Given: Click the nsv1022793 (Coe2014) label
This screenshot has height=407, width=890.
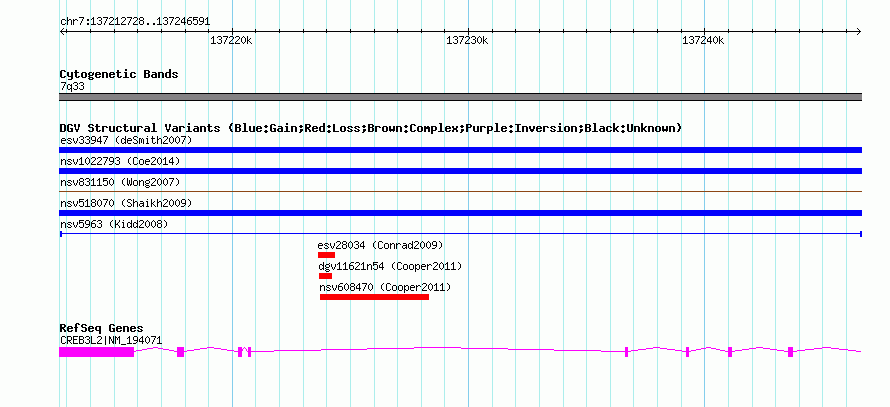Looking at the screenshot, I should (120, 161).
